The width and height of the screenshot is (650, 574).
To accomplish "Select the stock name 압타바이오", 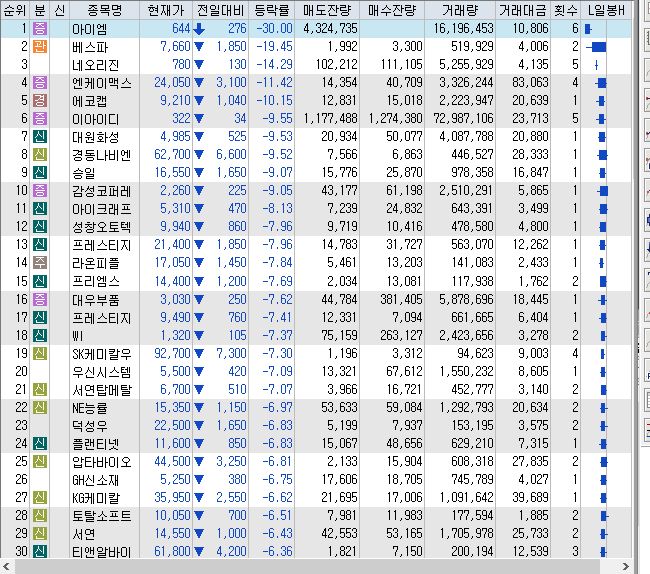I will (102, 462).
